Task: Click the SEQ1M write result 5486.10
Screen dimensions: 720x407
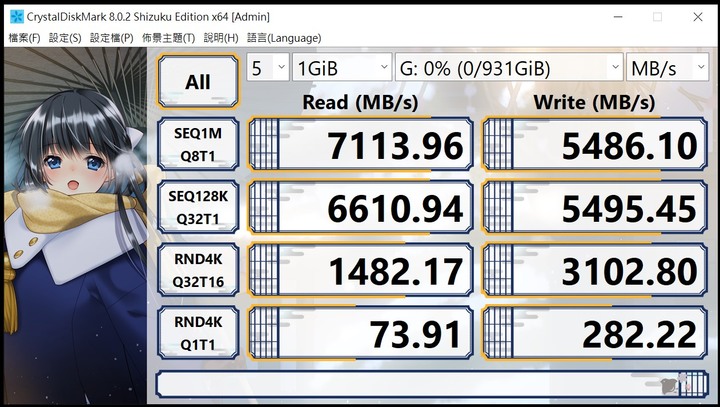Action: 595,144
